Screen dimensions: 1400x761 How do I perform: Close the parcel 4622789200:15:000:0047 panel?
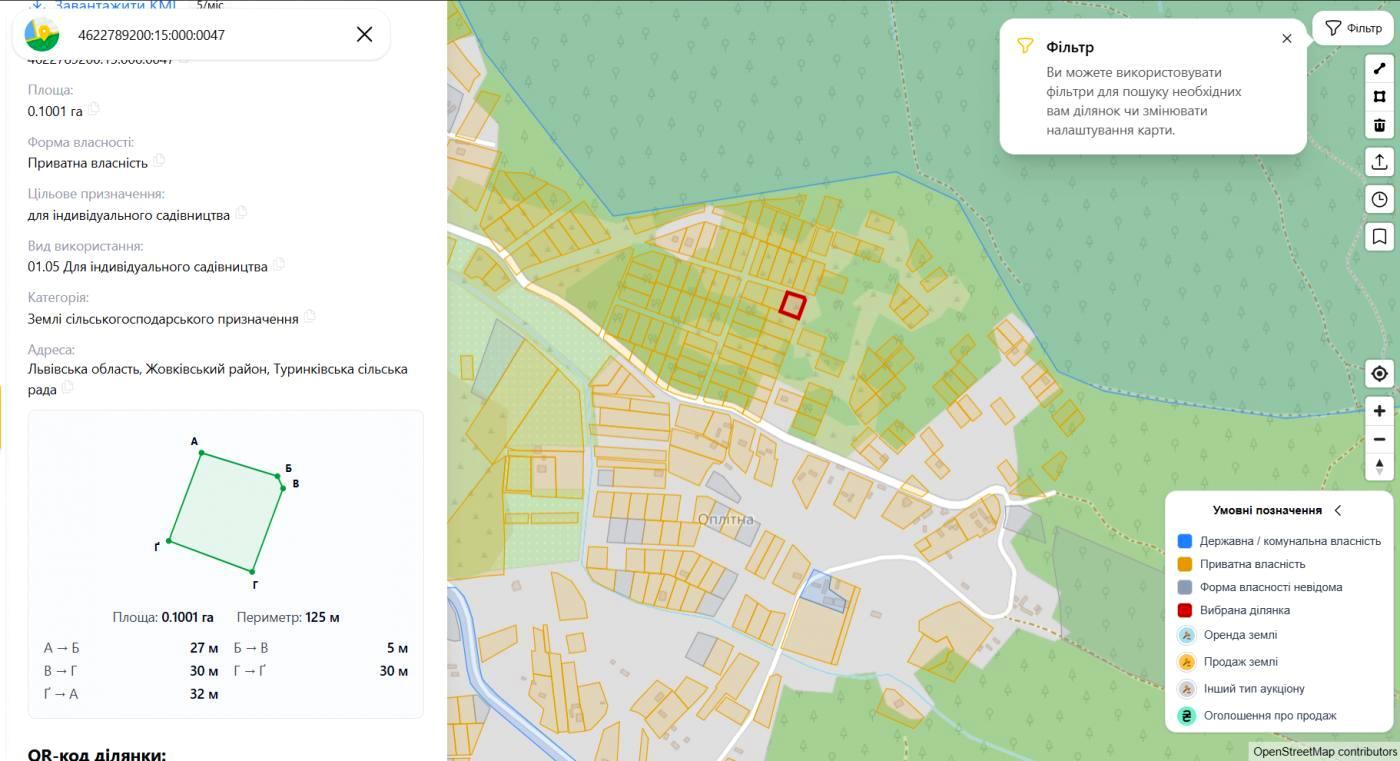[364, 34]
